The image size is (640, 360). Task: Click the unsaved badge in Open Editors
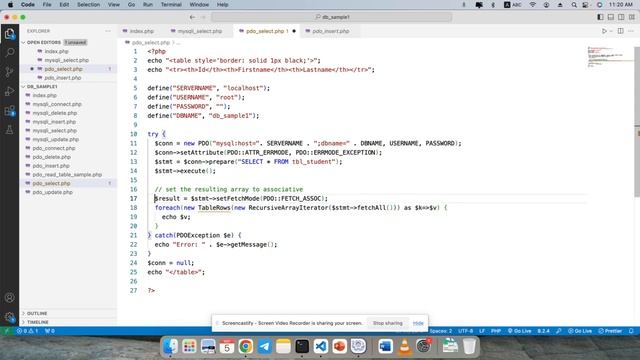click(76, 42)
